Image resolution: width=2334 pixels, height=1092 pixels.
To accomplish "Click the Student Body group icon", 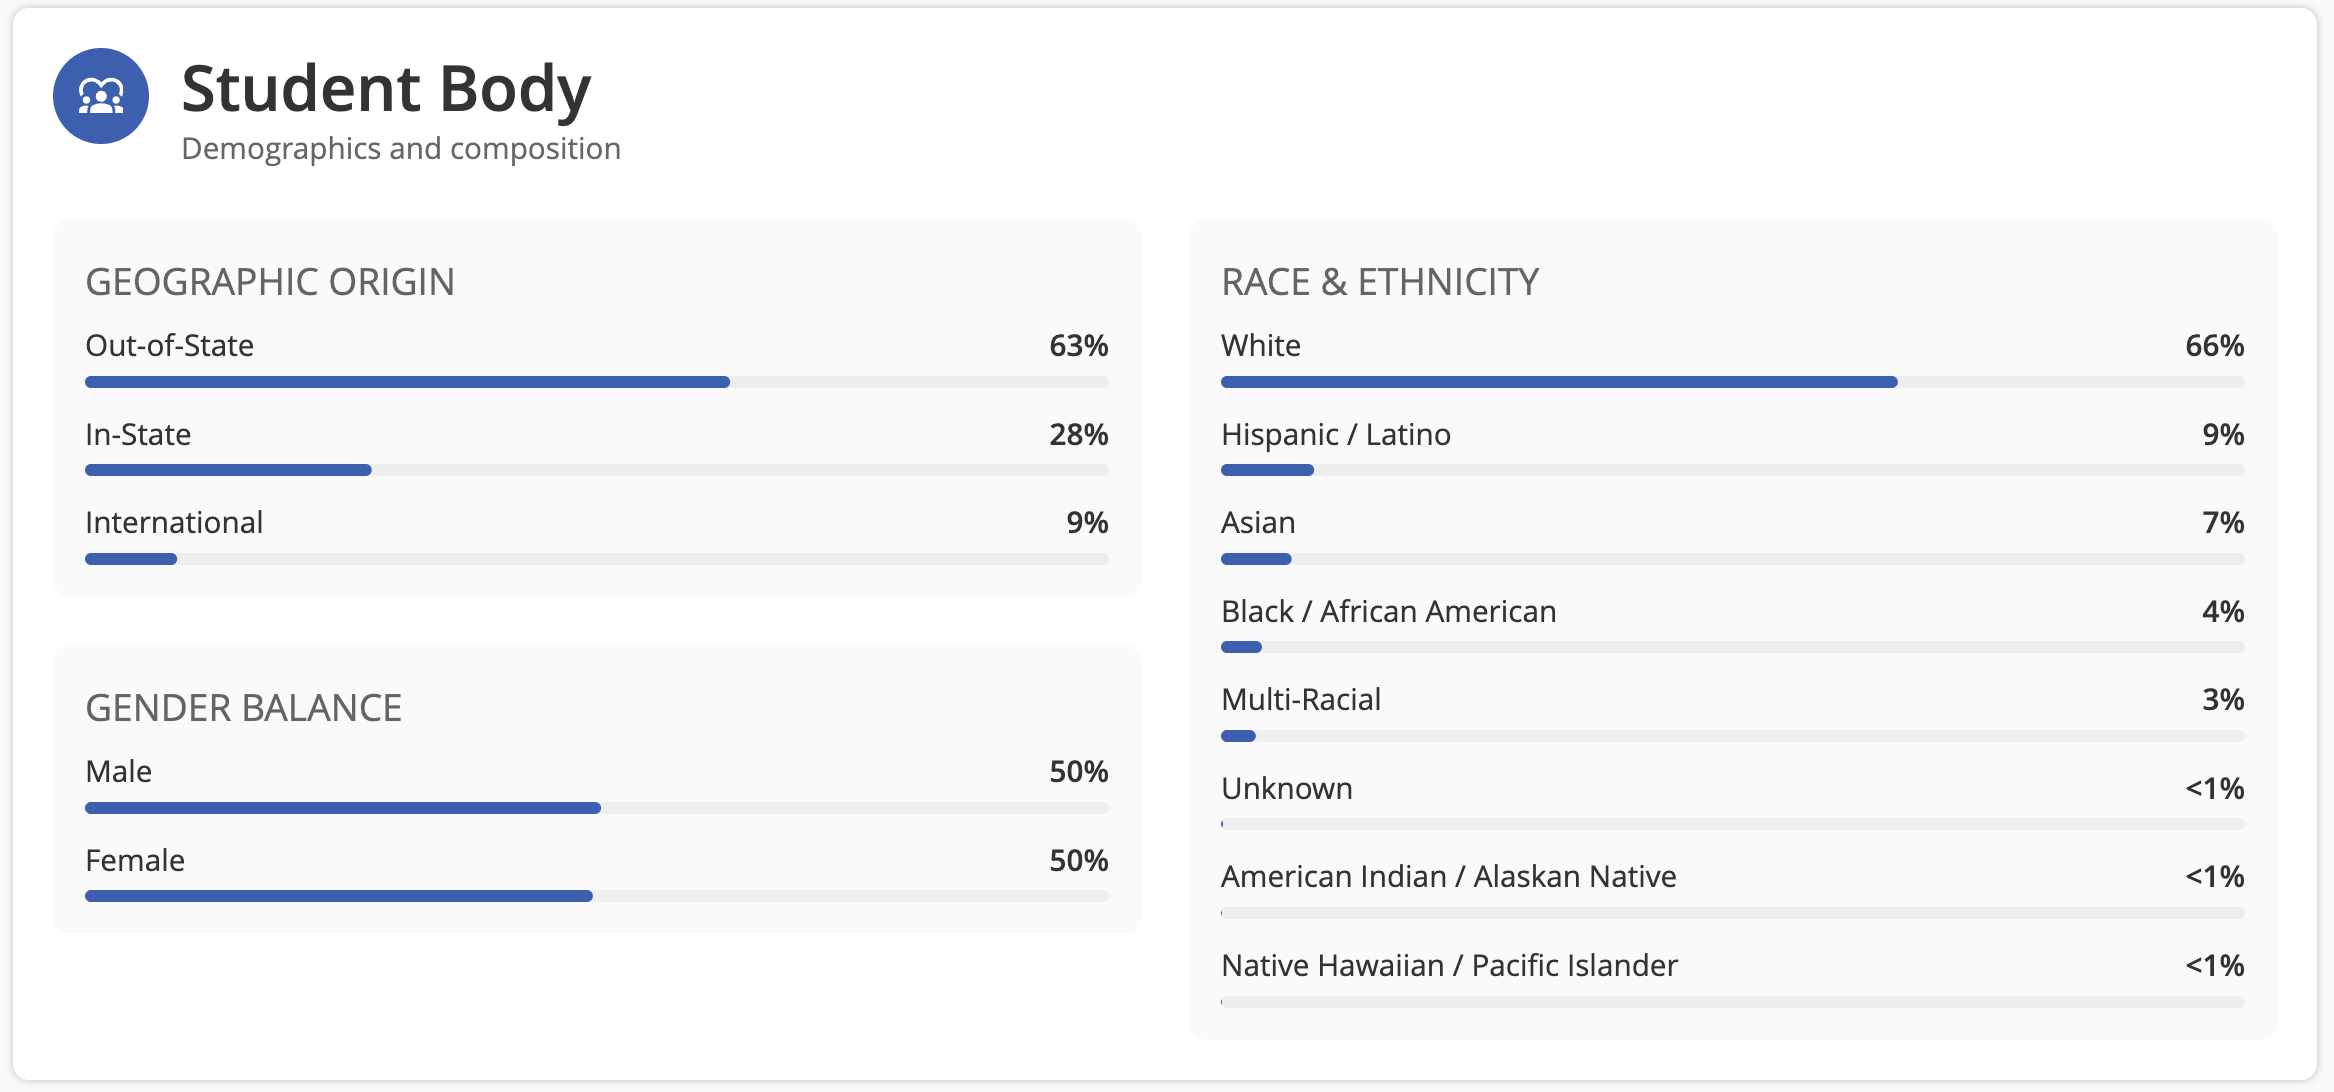I will click(x=101, y=96).
